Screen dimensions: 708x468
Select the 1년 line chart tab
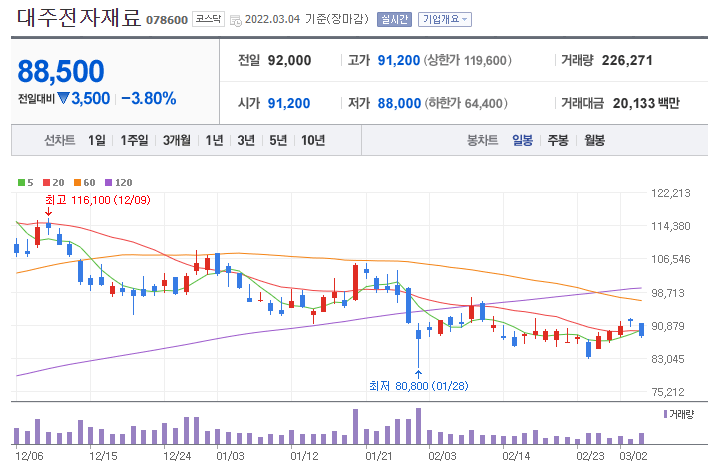point(214,140)
